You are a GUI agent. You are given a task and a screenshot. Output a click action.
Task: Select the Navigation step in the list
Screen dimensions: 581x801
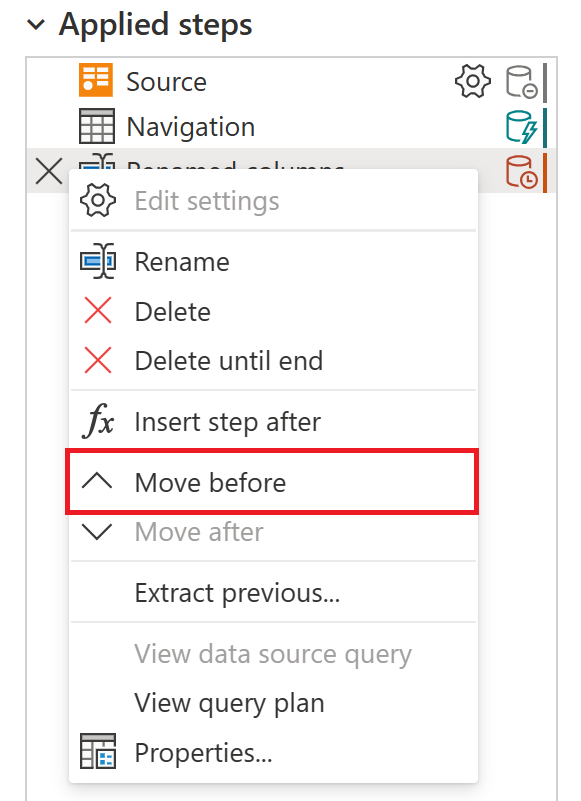click(190, 126)
